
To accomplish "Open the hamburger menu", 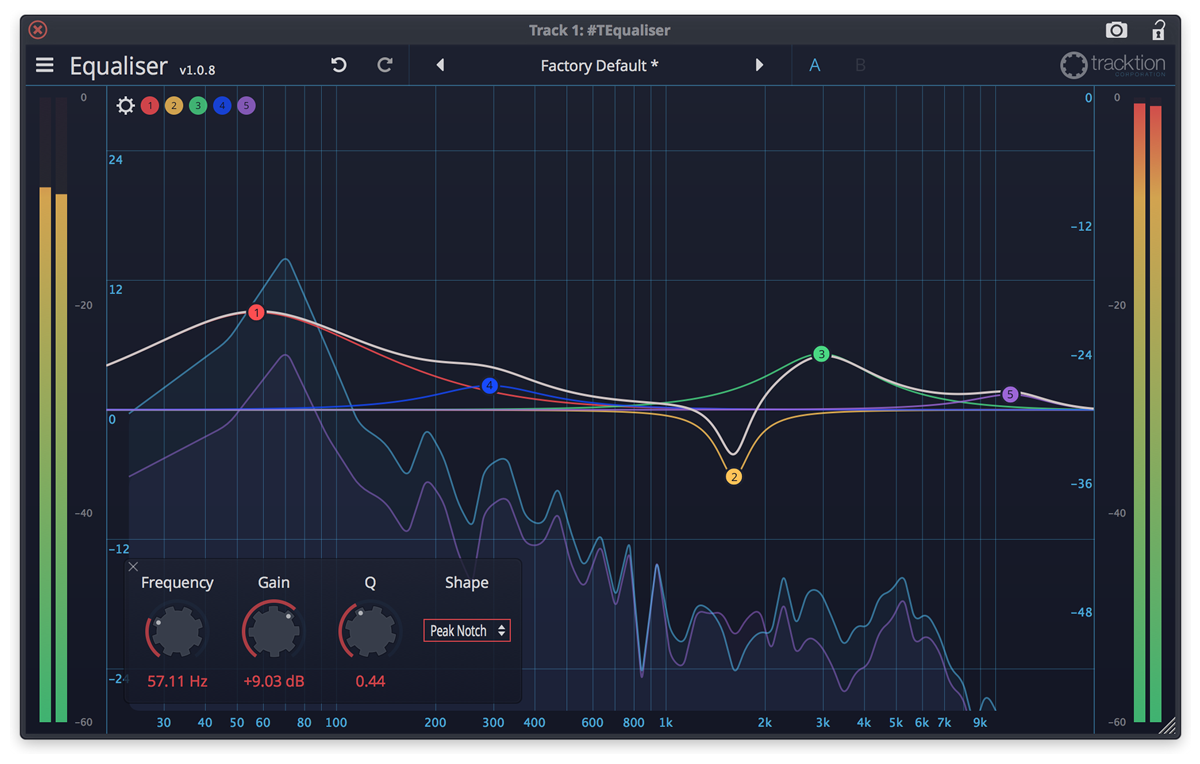I will point(44,64).
